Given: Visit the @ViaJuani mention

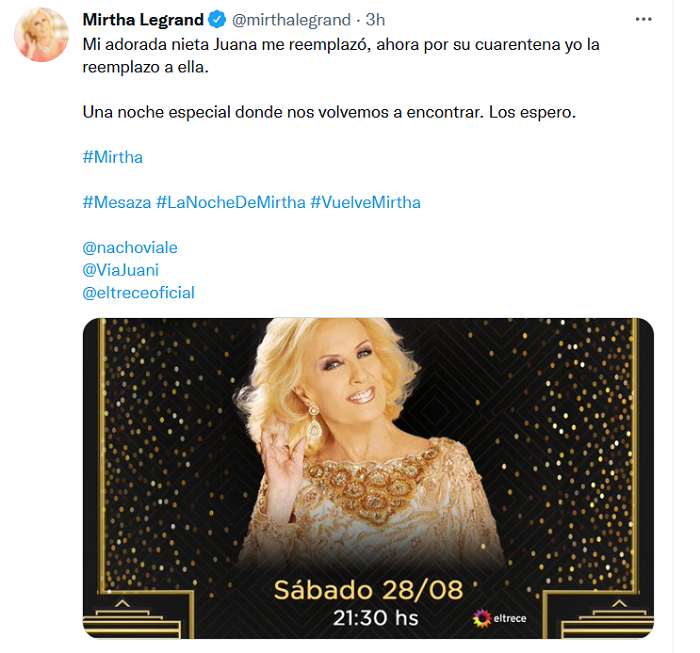Looking at the screenshot, I should coord(121,270).
